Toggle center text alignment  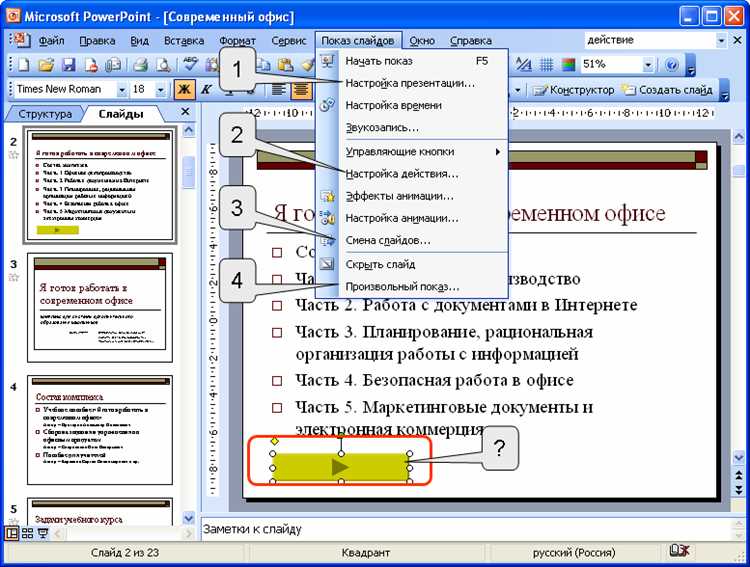click(301, 90)
